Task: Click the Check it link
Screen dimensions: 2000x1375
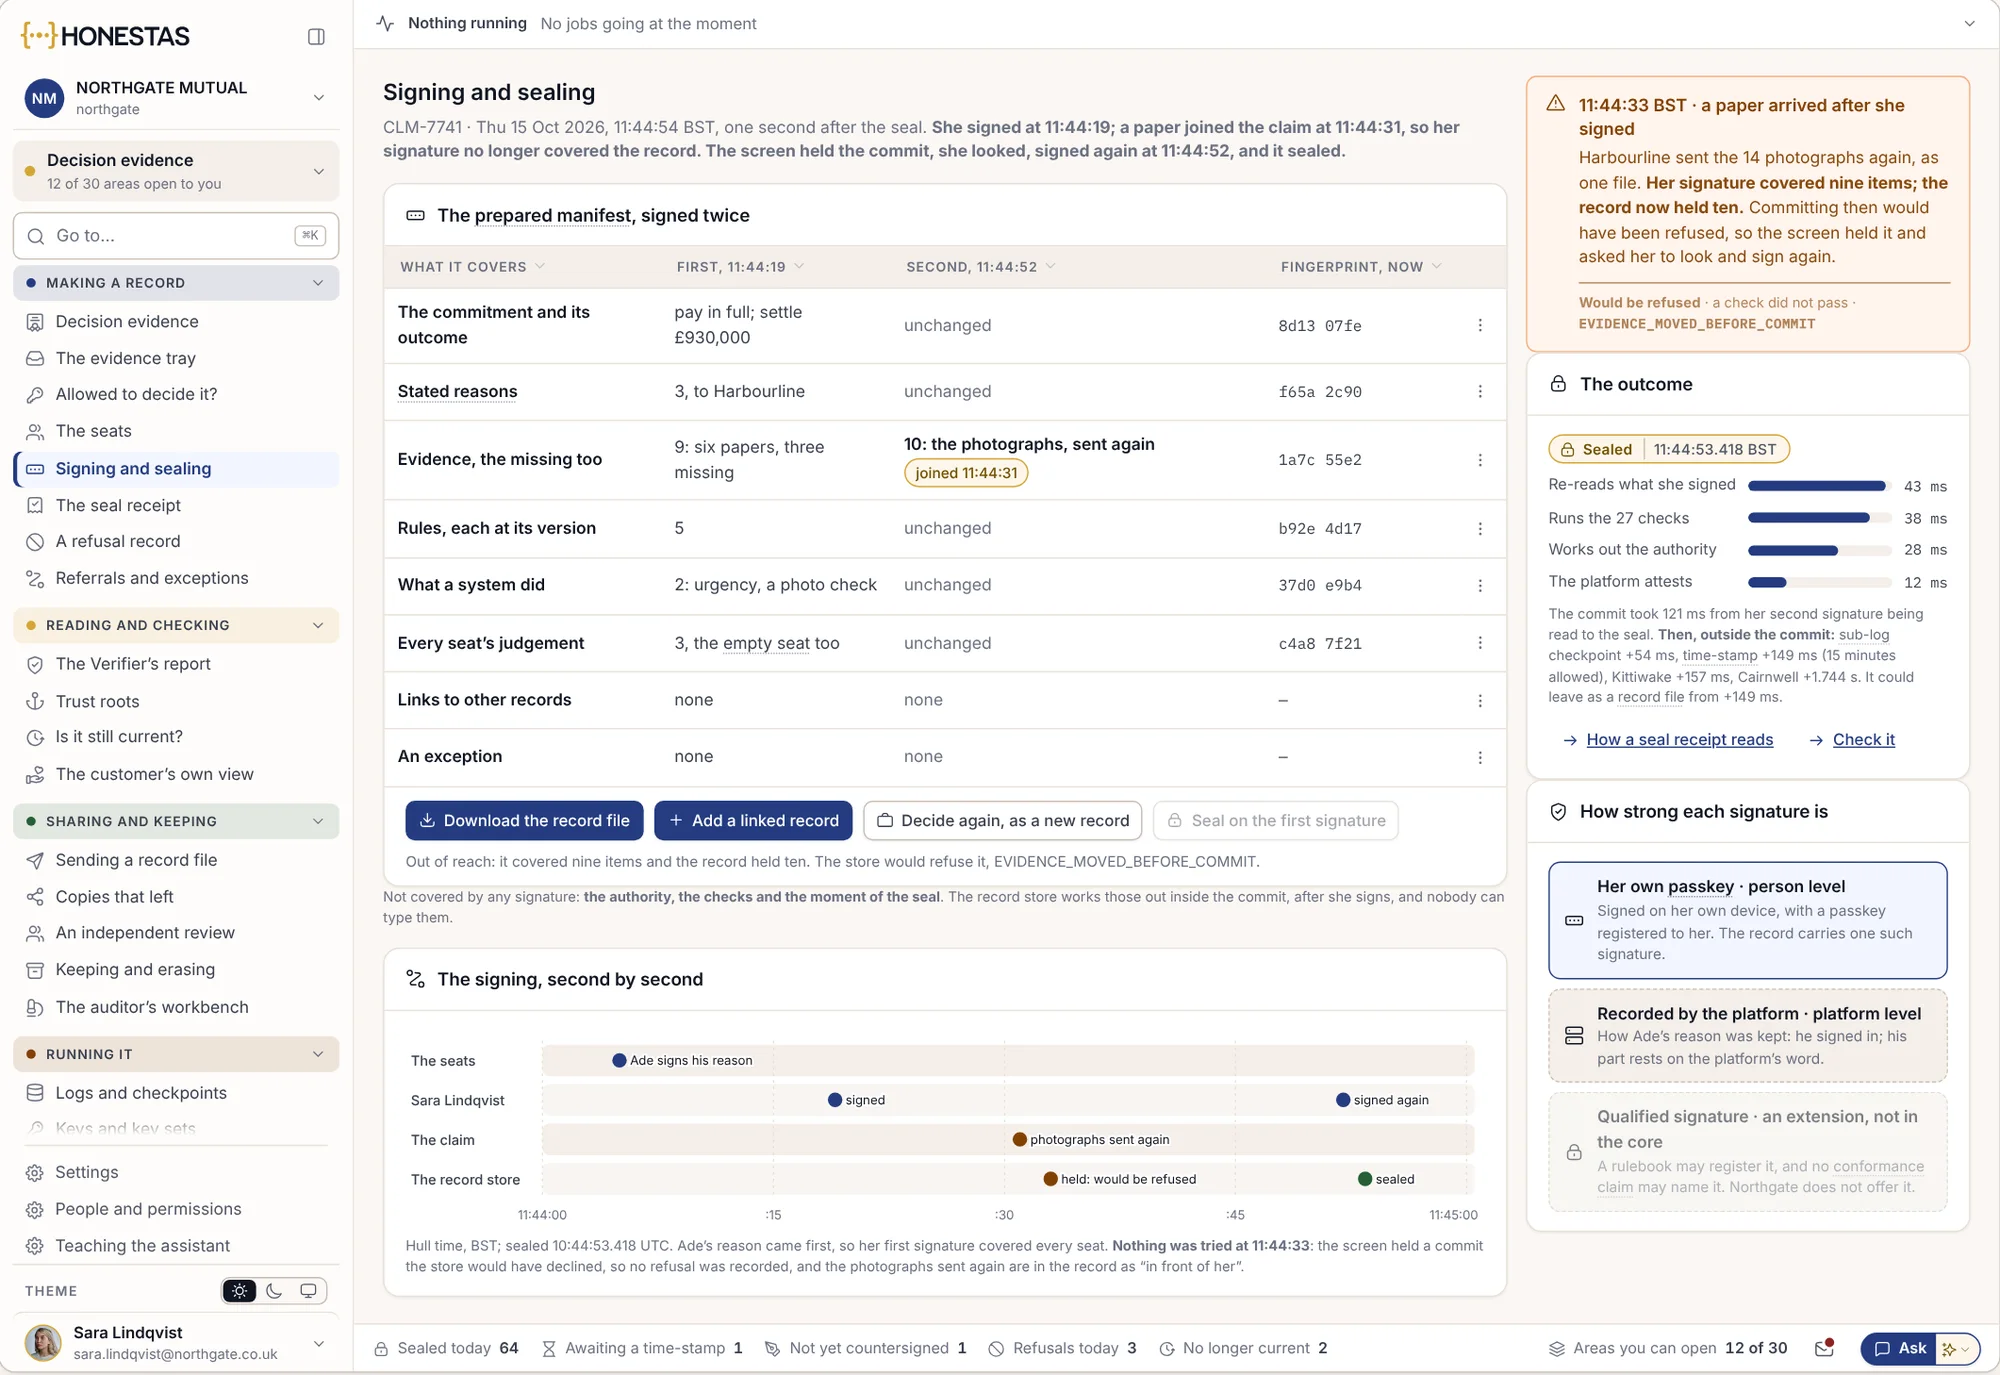Action: point(1863,739)
